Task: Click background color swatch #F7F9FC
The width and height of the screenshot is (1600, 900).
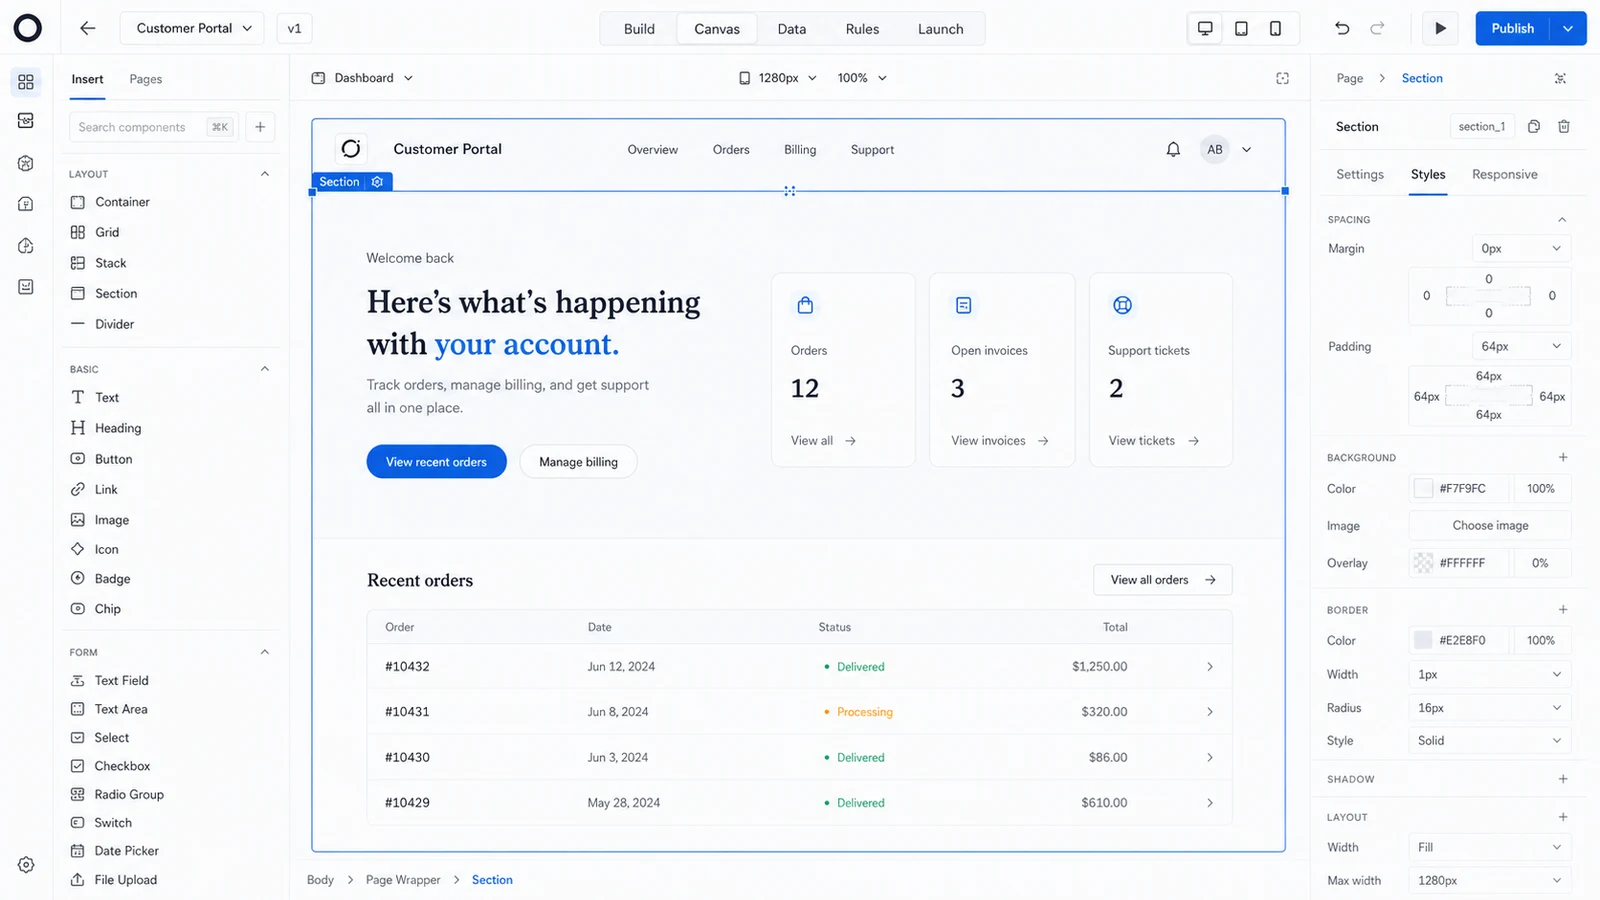Action: (1423, 489)
